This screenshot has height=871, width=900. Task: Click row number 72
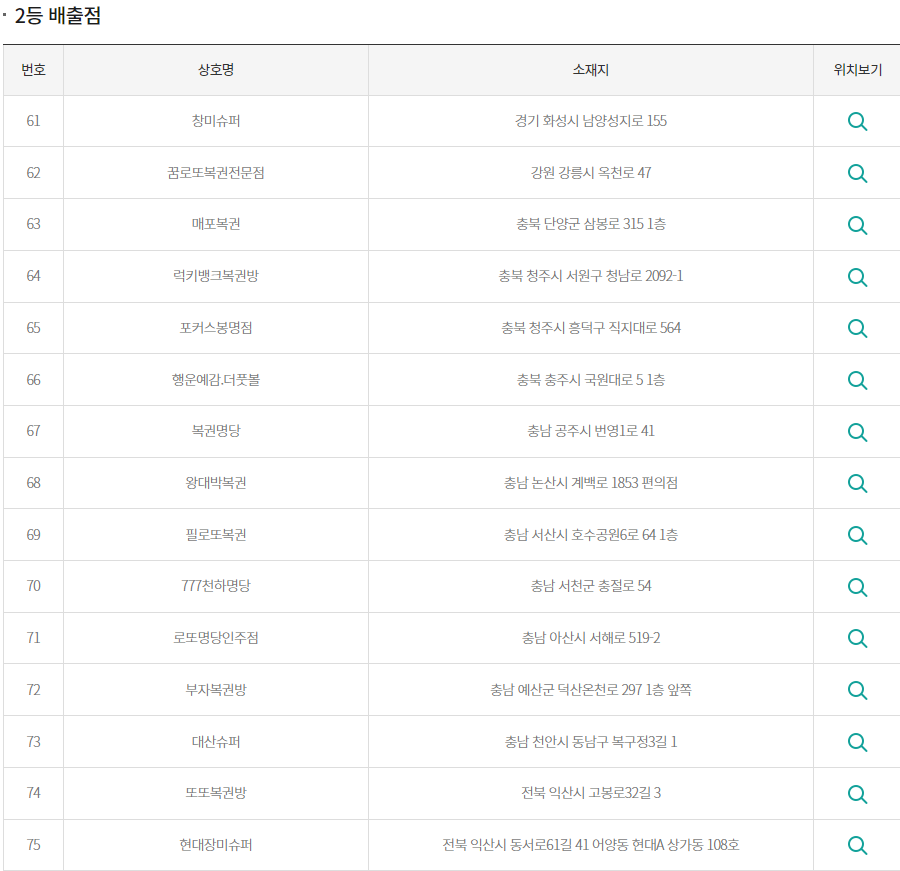tap(33, 689)
